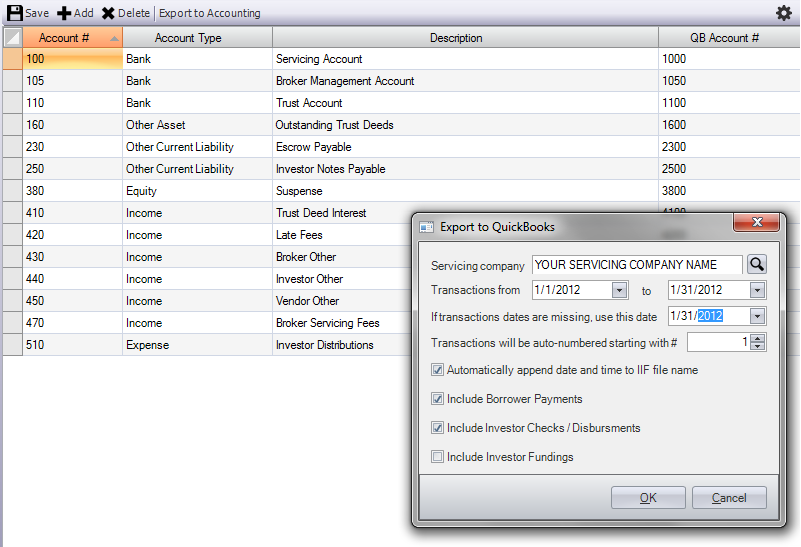The width and height of the screenshot is (801, 547).
Task: Click the Delete X icon
Action: pos(108,13)
